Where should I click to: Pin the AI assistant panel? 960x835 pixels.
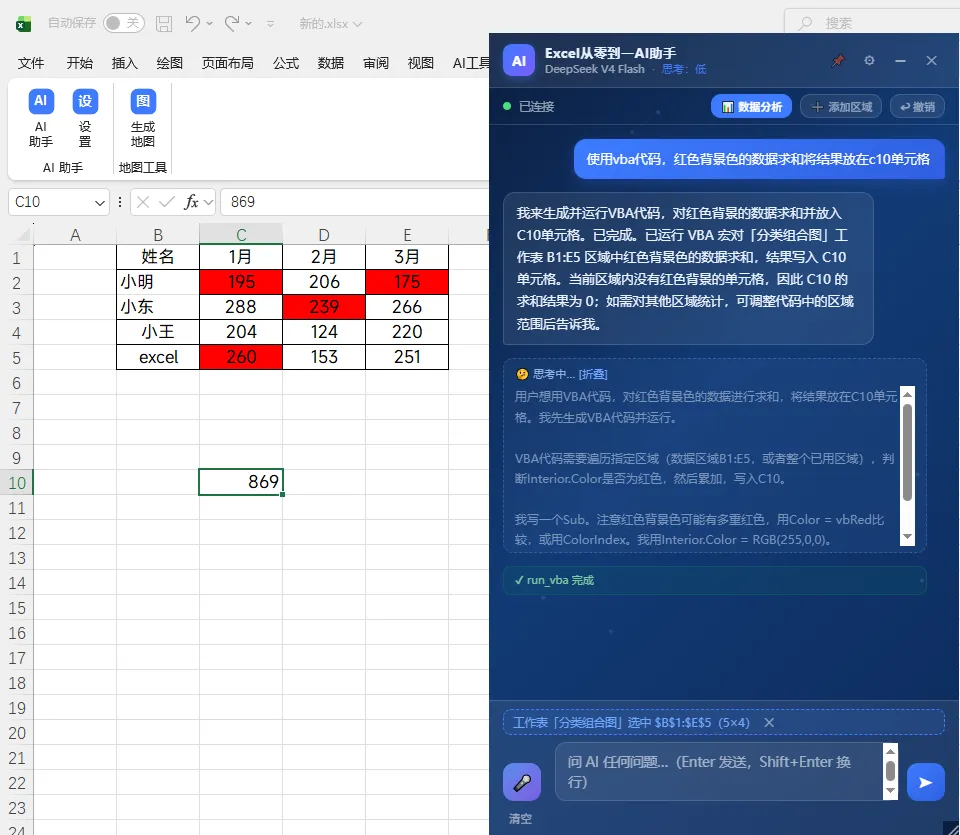pyautogui.click(x=838, y=61)
